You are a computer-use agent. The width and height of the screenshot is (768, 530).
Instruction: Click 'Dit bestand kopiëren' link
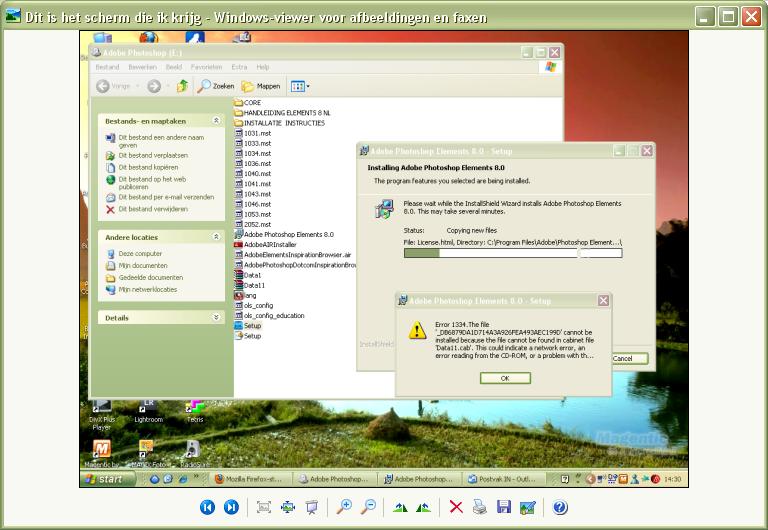[x=148, y=167]
